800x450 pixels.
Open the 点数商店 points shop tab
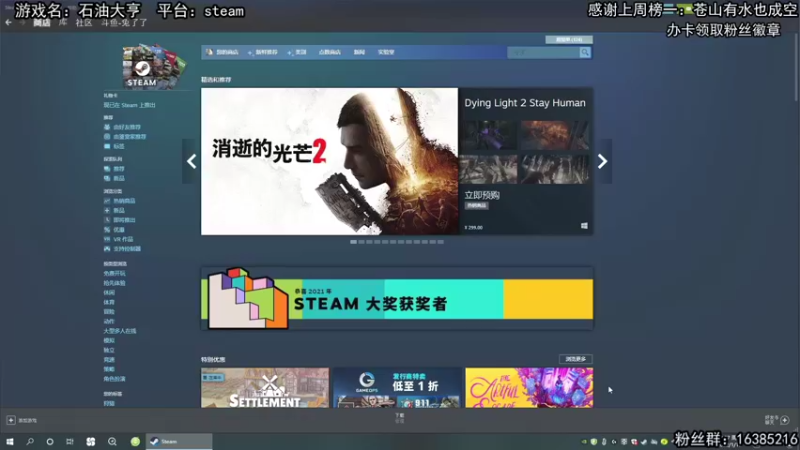[330, 52]
